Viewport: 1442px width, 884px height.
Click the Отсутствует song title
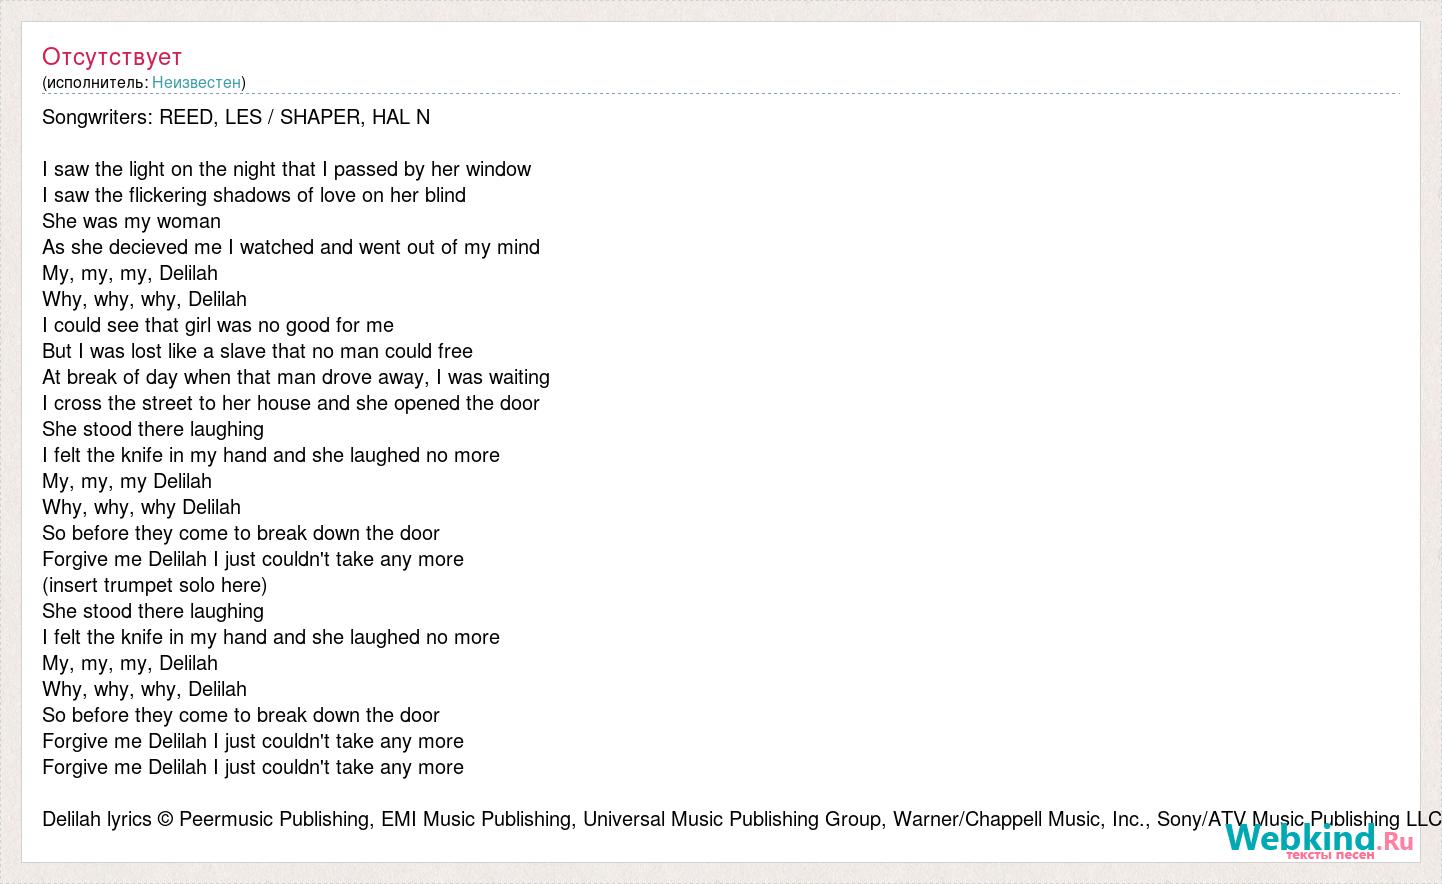(112, 57)
